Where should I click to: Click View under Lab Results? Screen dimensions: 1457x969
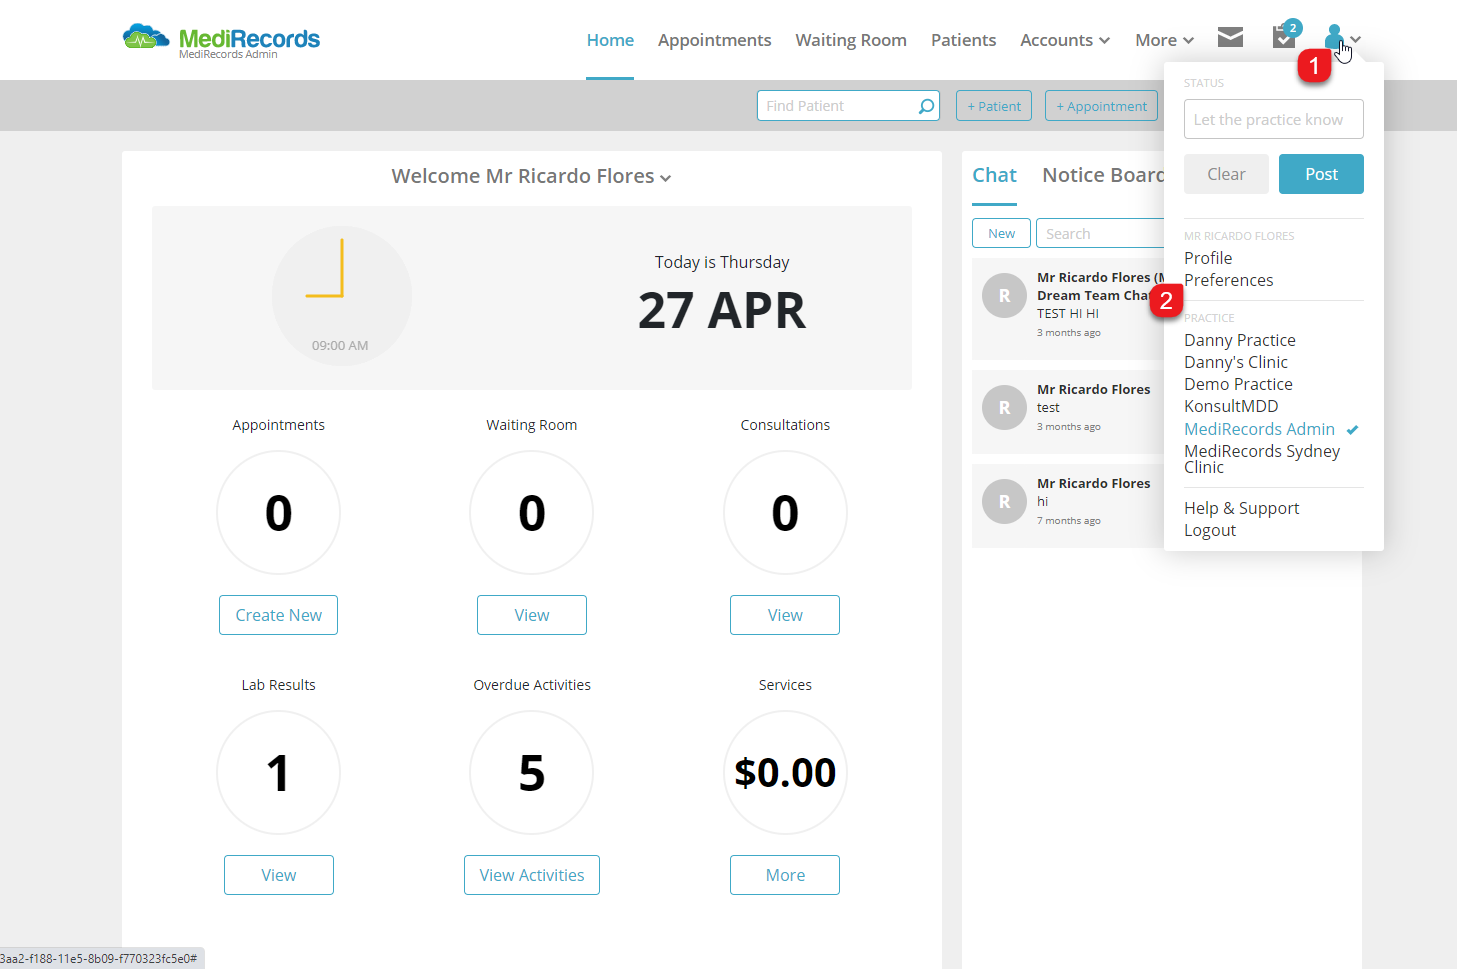click(x=278, y=875)
